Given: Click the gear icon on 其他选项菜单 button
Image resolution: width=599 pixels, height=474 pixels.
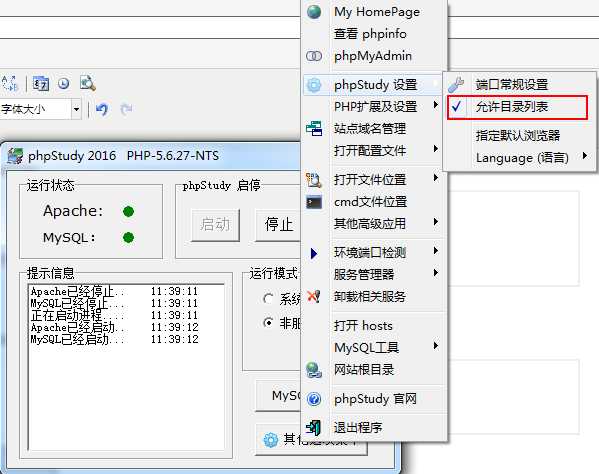Looking at the screenshot, I should pyautogui.click(x=271, y=440).
